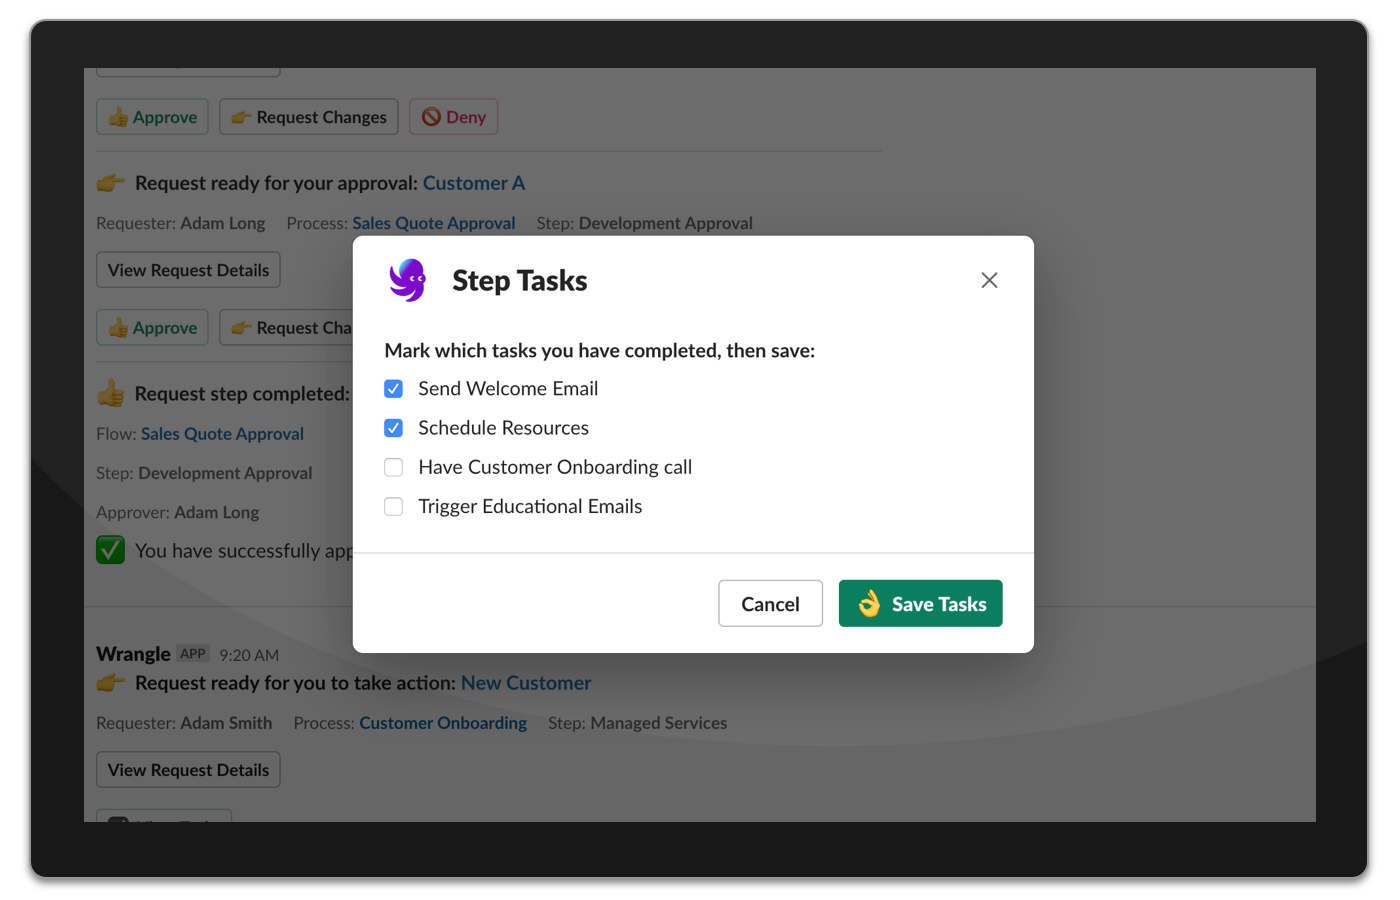Screen dimensions: 1400x900
Task: Deny the request with the Deny button
Action: [x=453, y=117]
